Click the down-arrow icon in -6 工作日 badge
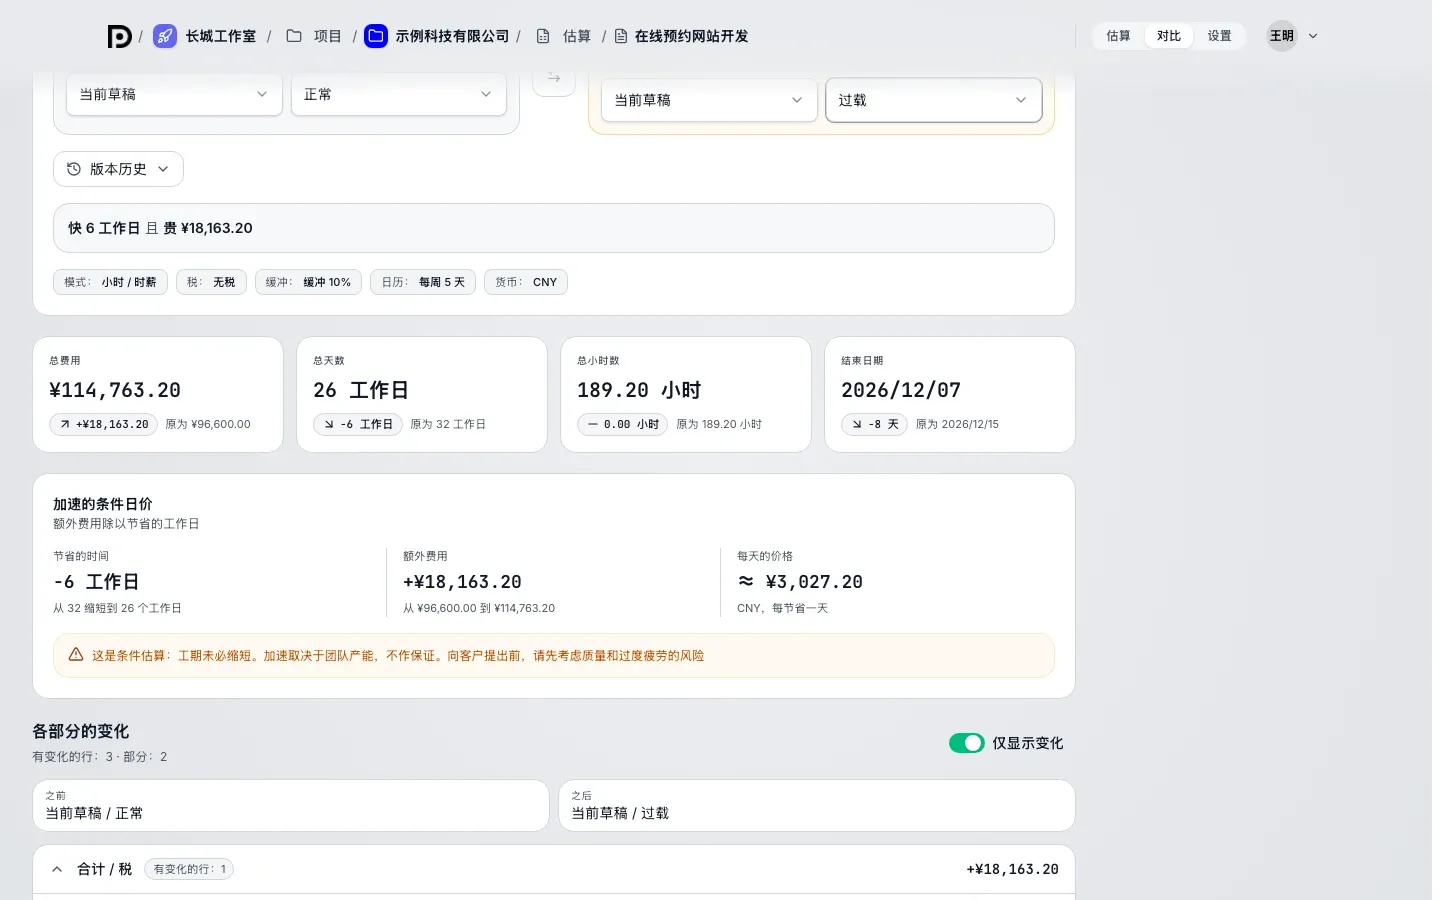The height and width of the screenshot is (900, 1440). 329,424
